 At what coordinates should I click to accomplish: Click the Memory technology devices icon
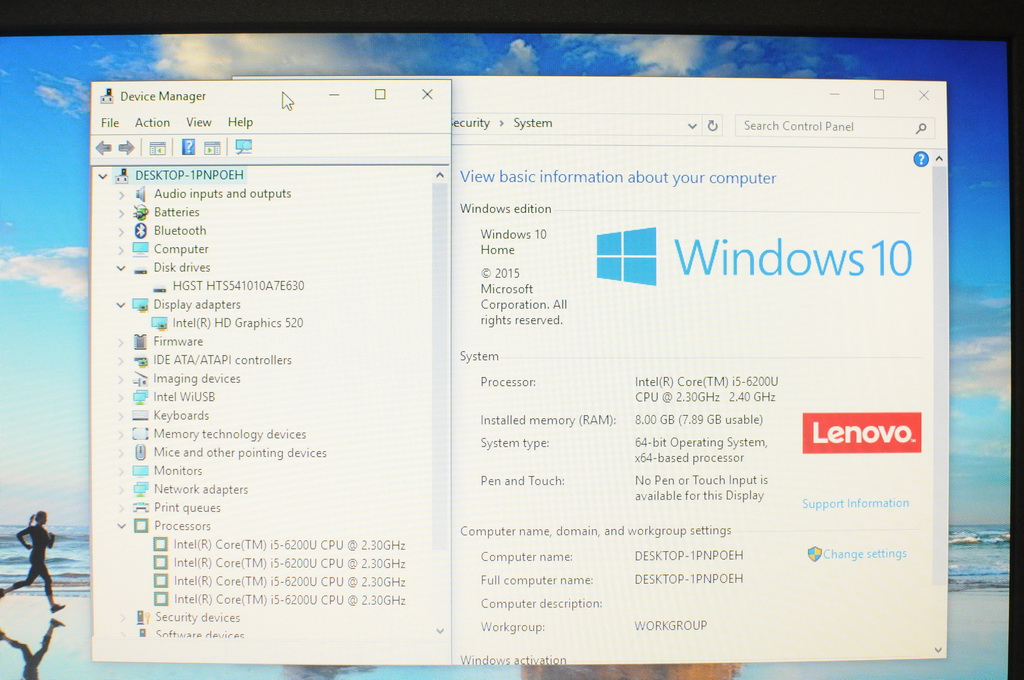pos(140,434)
